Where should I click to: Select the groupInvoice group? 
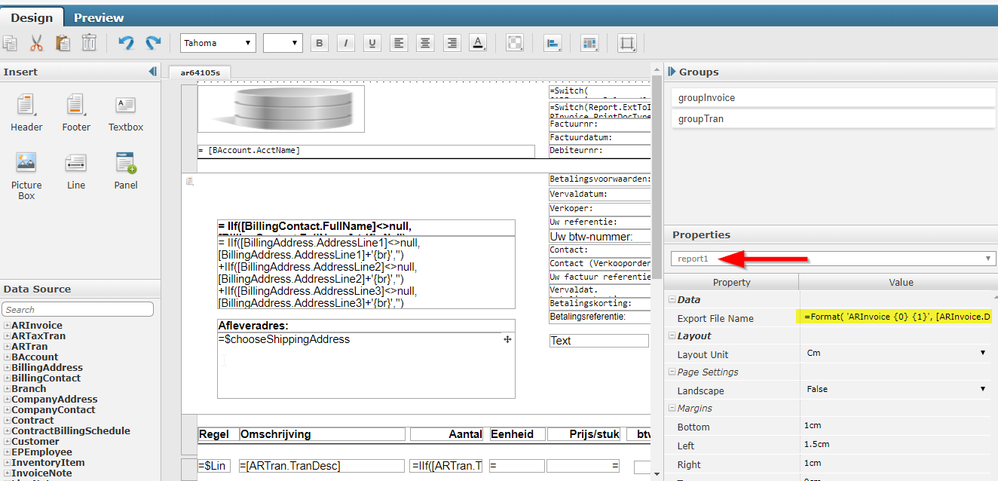point(833,98)
